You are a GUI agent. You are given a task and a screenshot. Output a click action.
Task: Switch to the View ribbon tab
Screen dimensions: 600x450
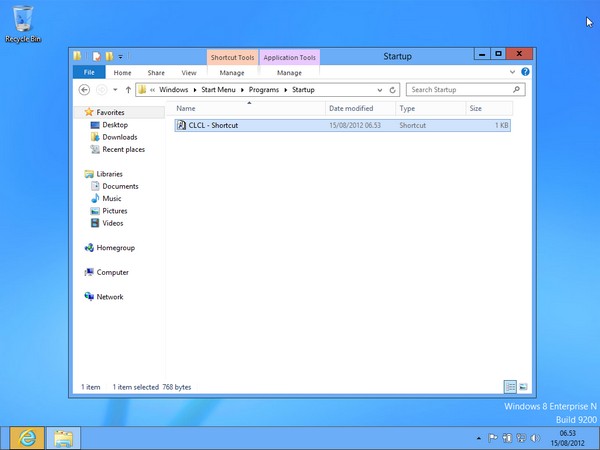pos(189,73)
